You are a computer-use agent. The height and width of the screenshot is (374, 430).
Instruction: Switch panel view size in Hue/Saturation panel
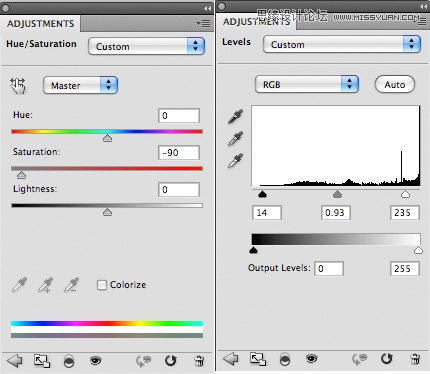click(x=42, y=361)
